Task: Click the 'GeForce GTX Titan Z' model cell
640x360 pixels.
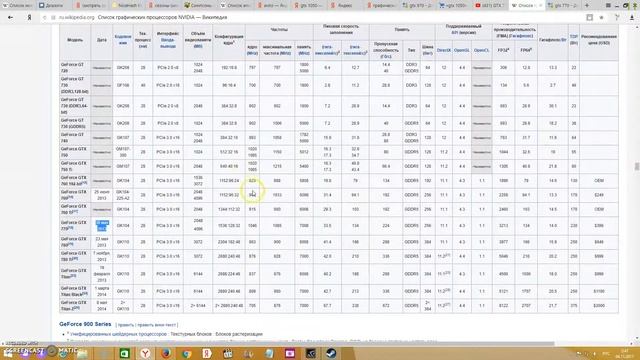Action: 74,305
